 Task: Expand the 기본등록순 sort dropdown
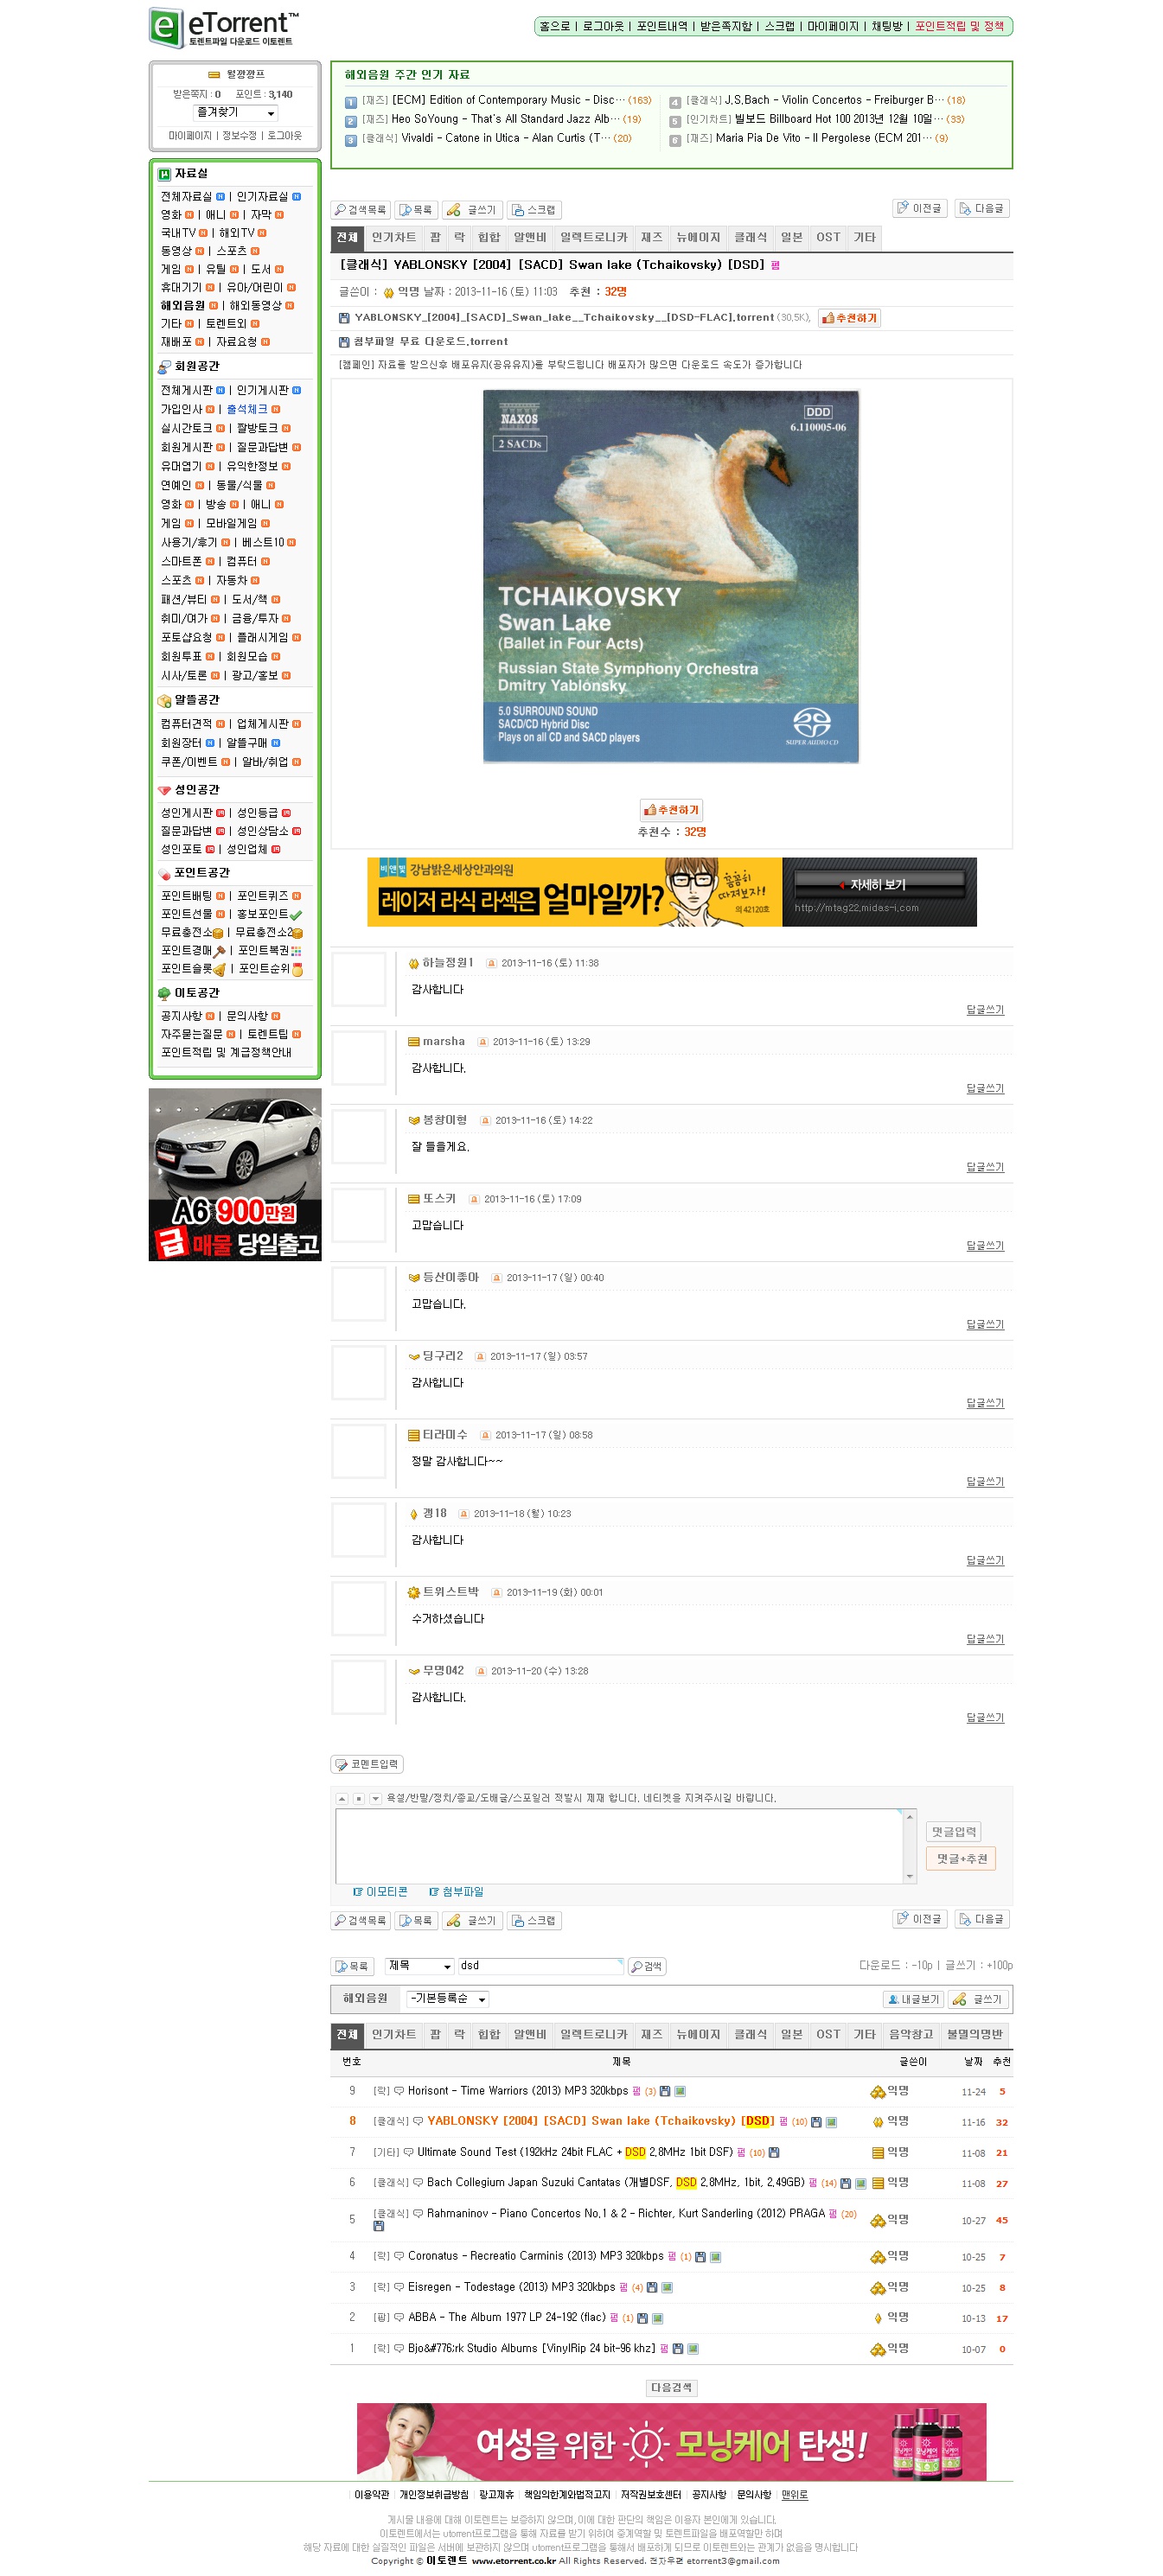(447, 1999)
